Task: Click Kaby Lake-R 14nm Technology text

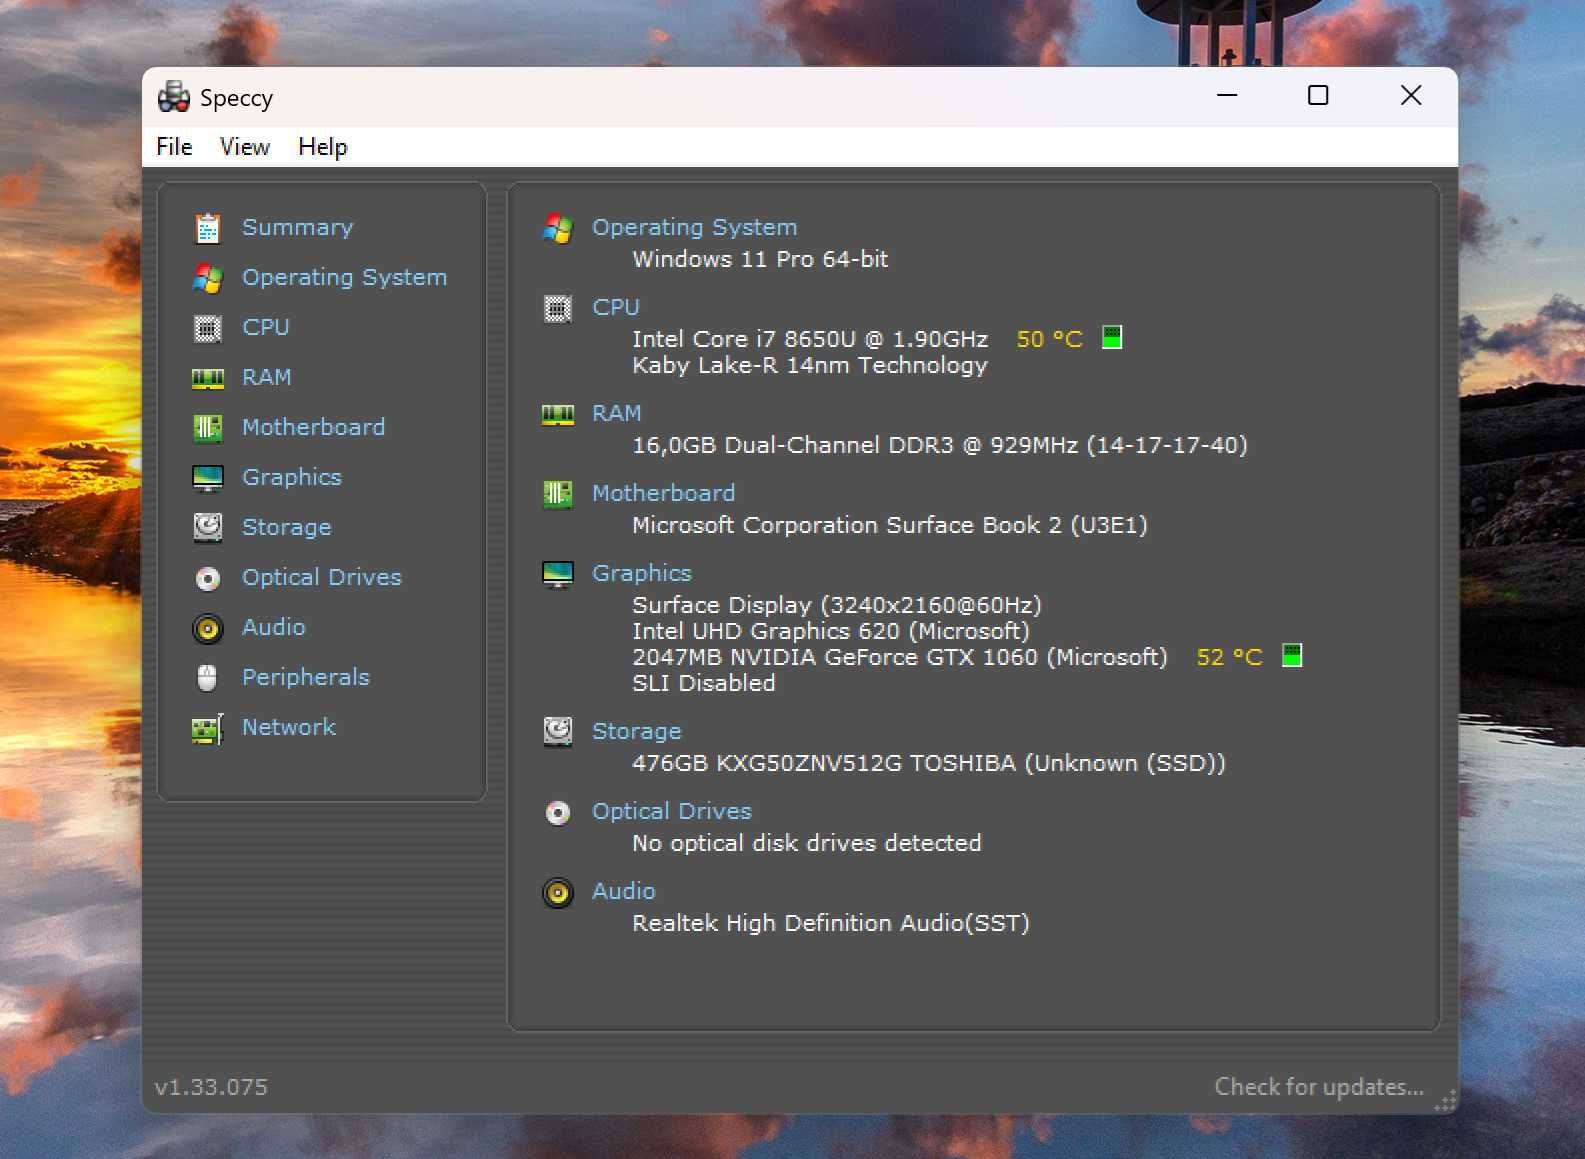Action: click(810, 366)
